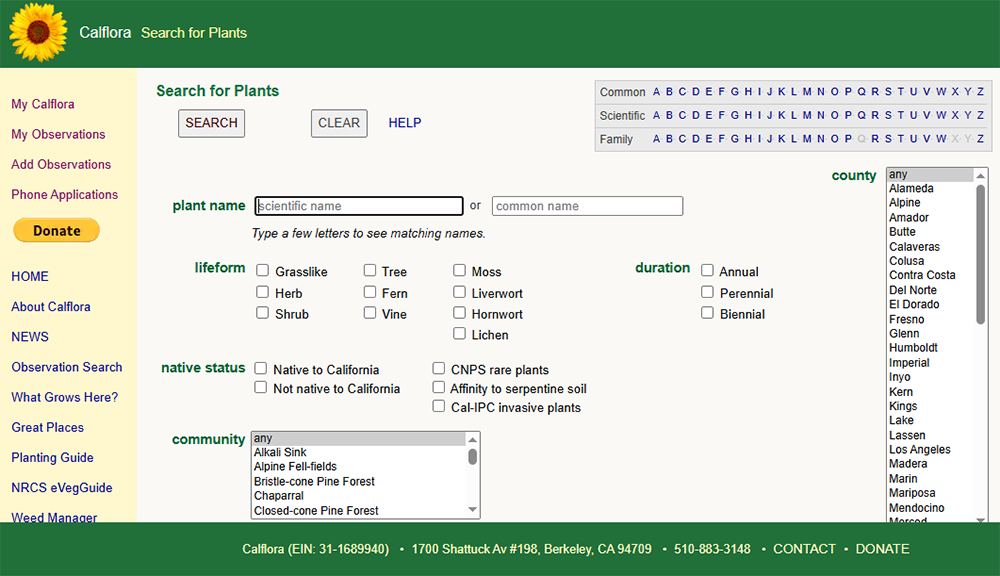
Task: Enable the CNPS rare plants filter
Action: [438, 368]
